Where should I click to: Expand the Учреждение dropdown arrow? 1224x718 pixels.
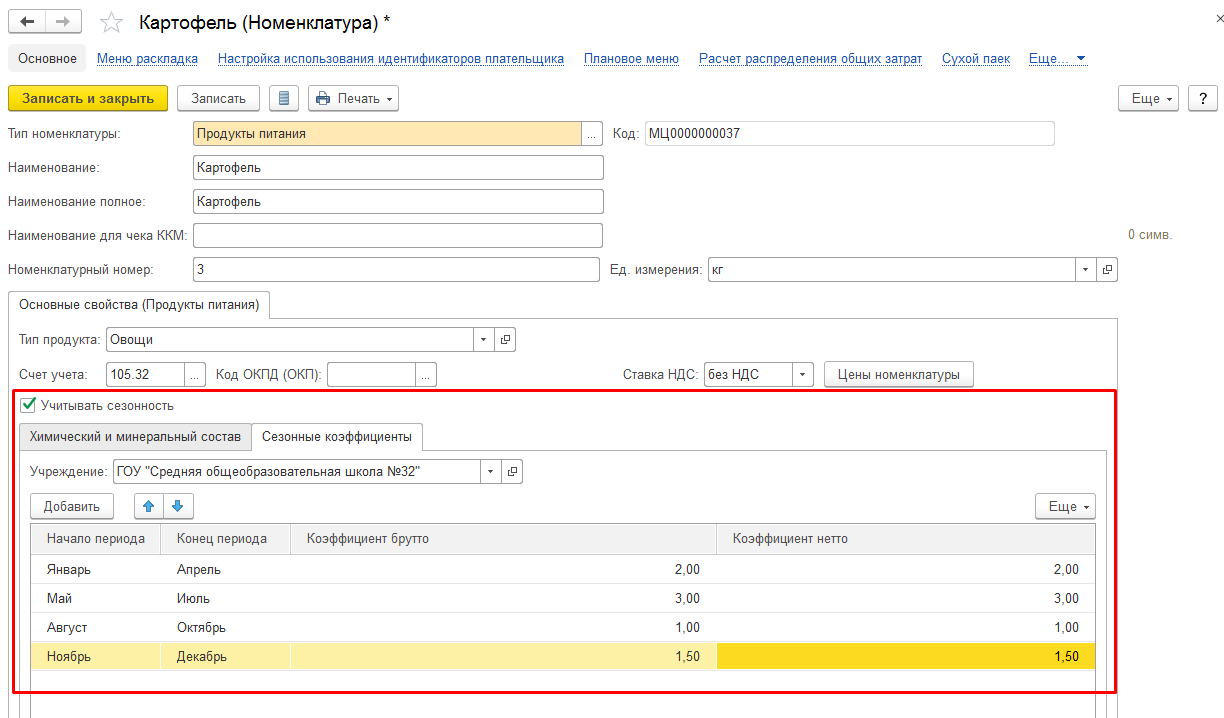pos(492,471)
